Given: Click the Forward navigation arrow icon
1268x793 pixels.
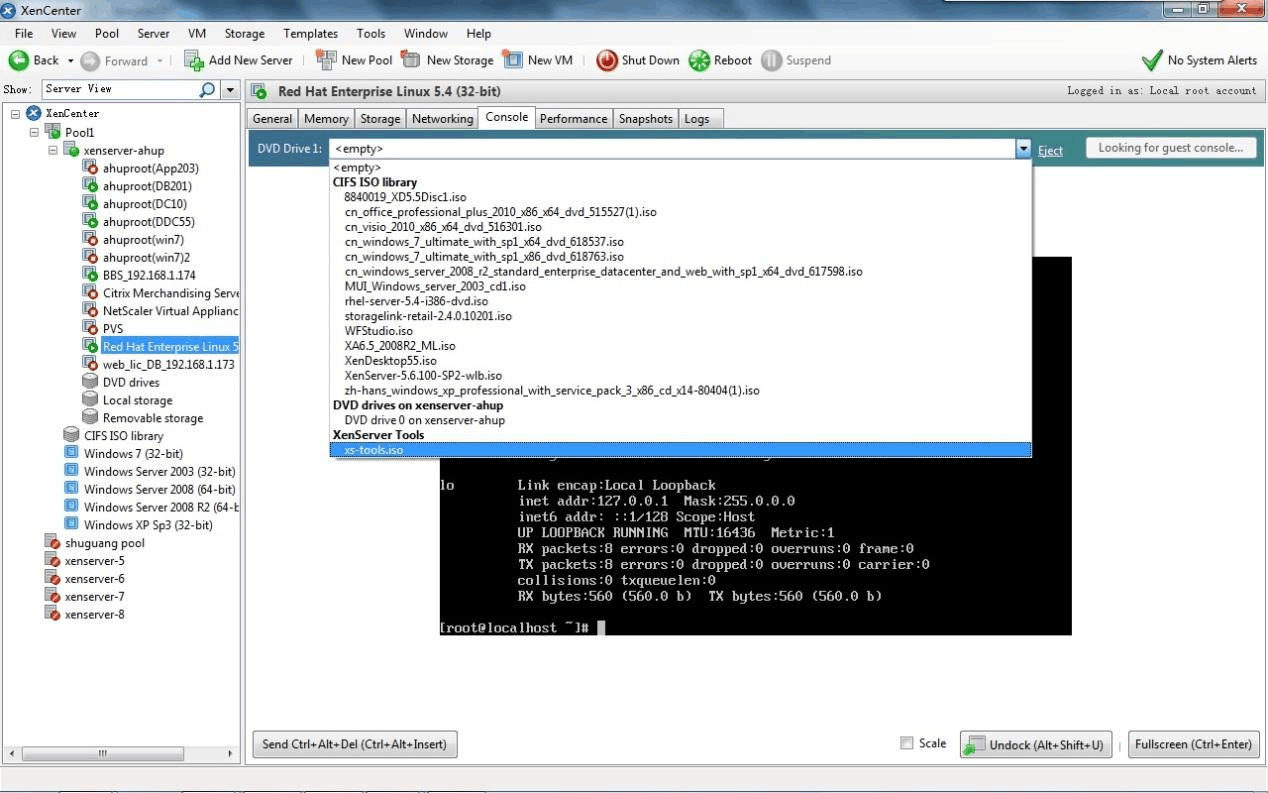Looking at the screenshot, I should pos(90,61).
